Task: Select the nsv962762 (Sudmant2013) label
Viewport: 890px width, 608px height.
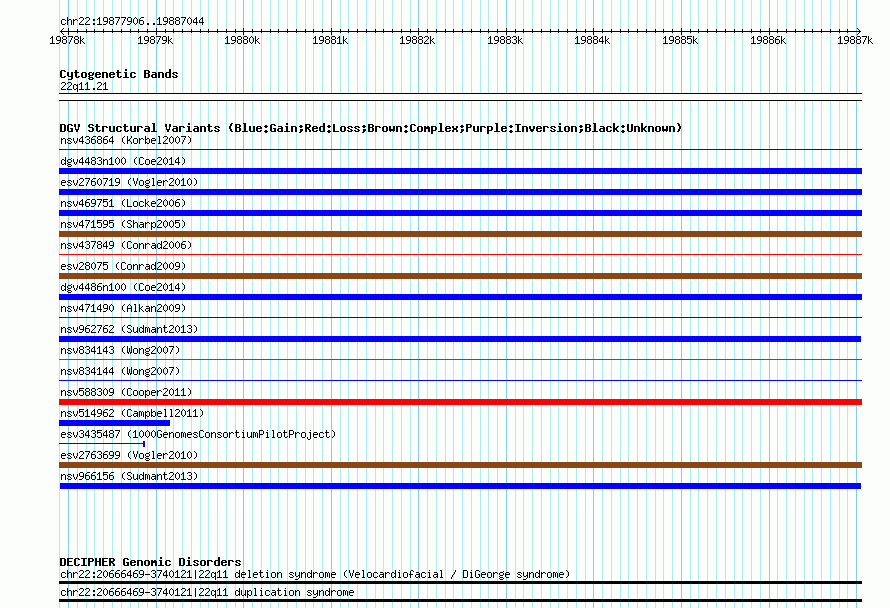Action: tap(129, 329)
